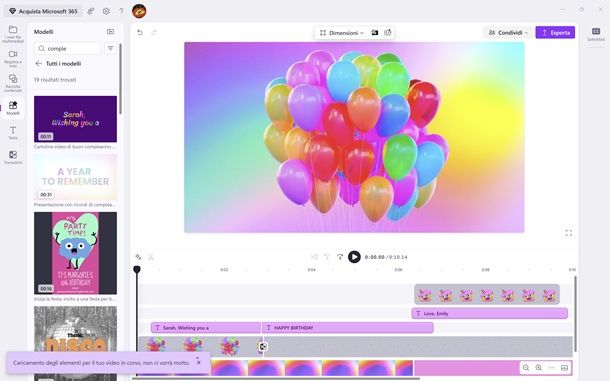The image size is (610, 381).
Task: Zoom in on the timeline
Action: pyautogui.click(x=539, y=367)
